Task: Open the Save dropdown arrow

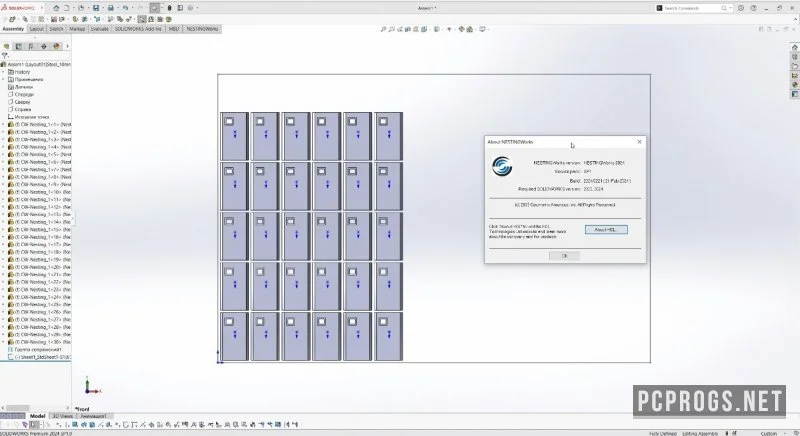Action: tap(102, 8)
